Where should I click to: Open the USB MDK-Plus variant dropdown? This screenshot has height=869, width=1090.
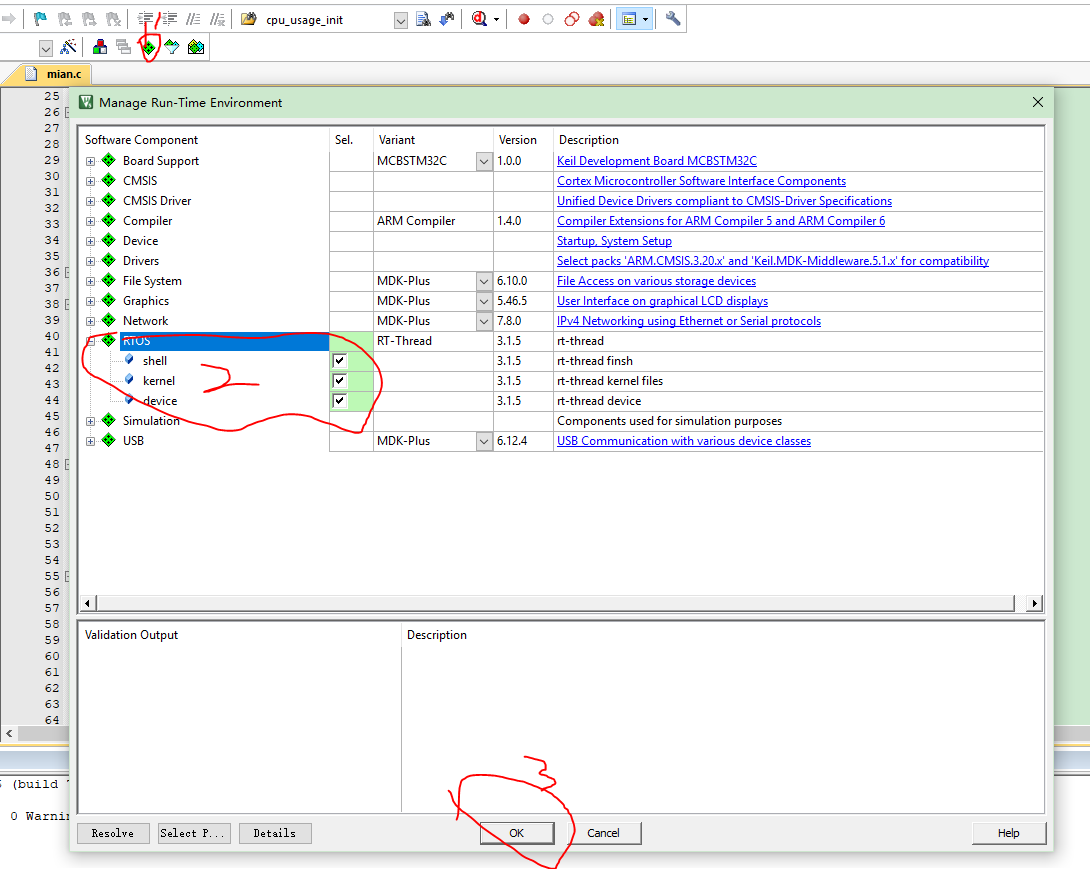click(484, 441)
